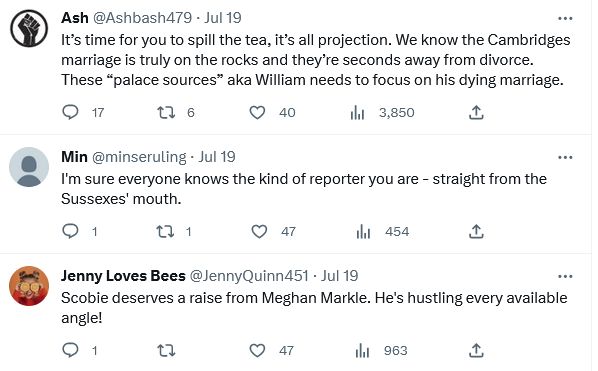Image resolution: width=598 pixels, height=371 pixels.
Task: Open more options menu on Ash's tweet
Action: (x=565, y=18)
